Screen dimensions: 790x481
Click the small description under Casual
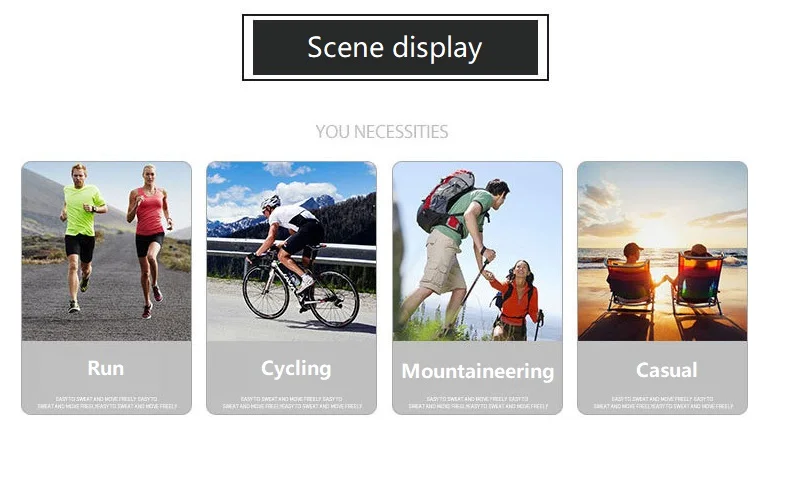coord(664,402)
